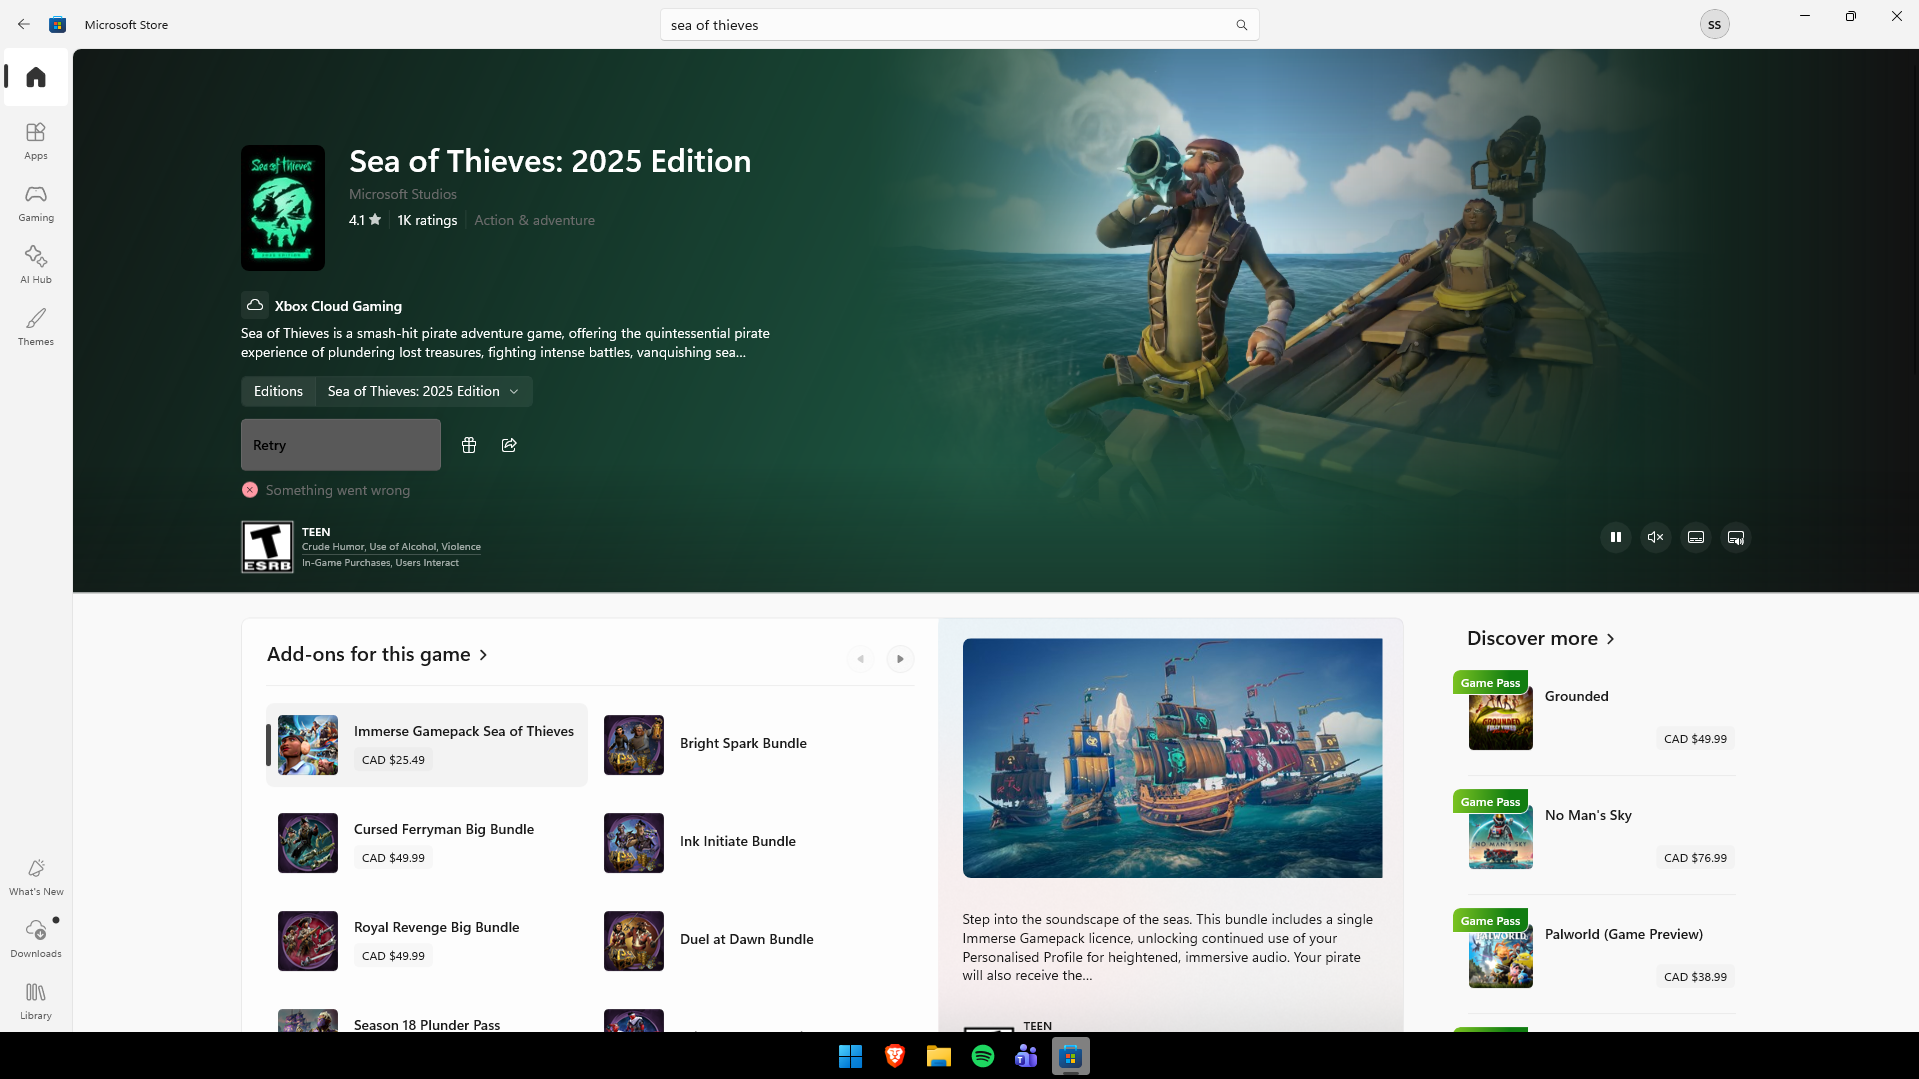Open Royal Revenge Big Bundle
This screenshot has width=1919, height=1079.
tap(427, 941)
